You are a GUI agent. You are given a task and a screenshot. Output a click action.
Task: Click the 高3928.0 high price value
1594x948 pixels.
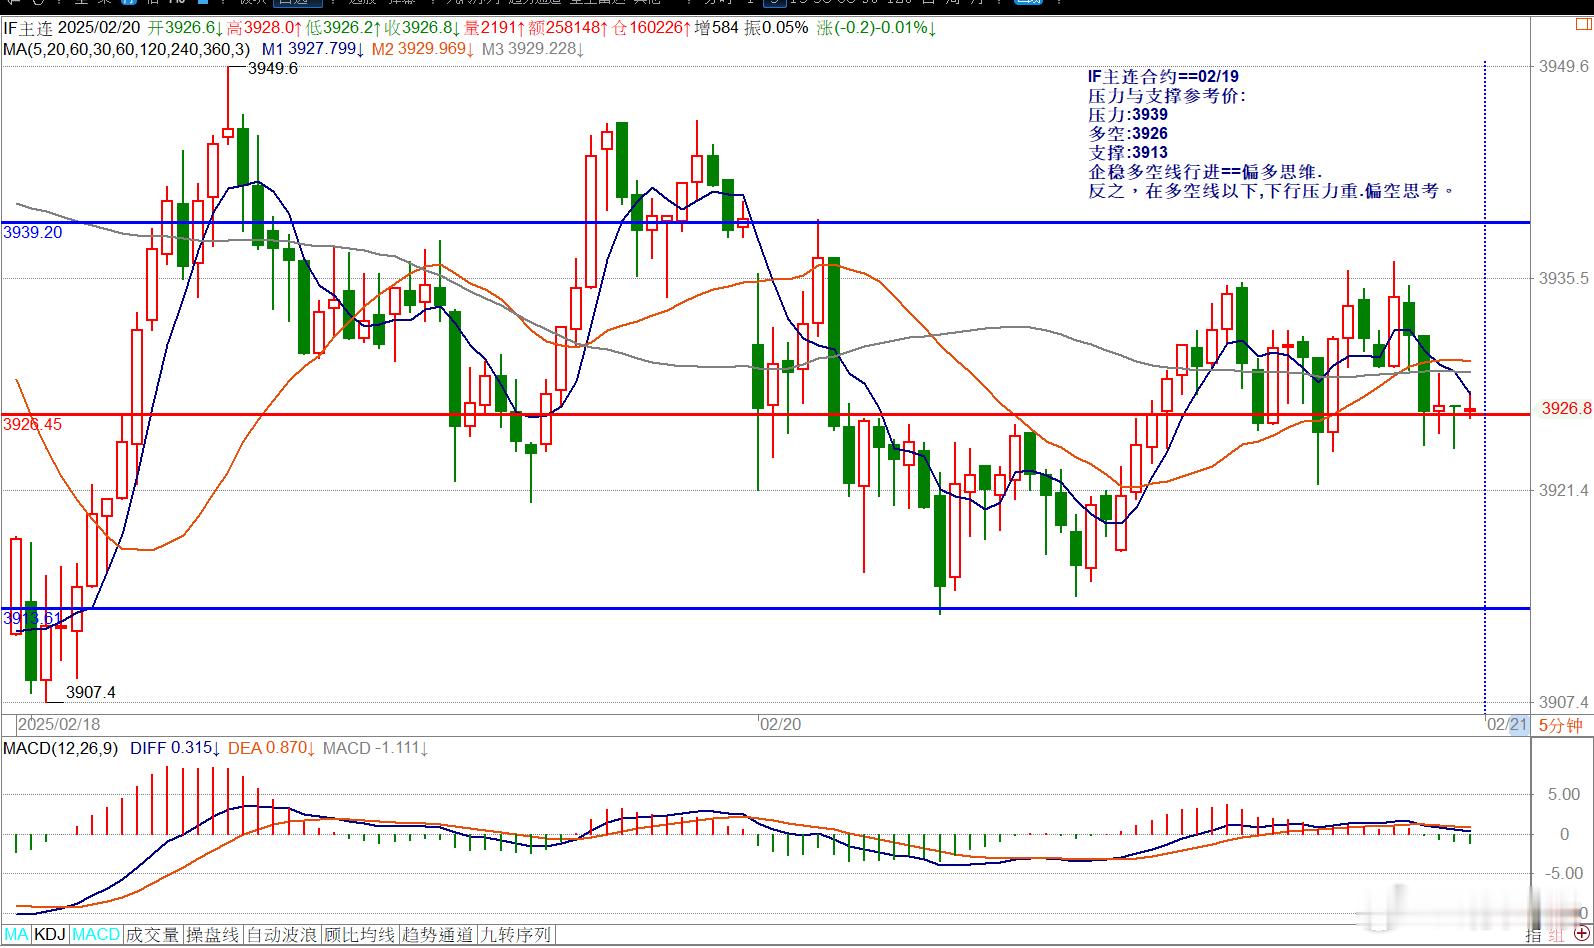266,28
